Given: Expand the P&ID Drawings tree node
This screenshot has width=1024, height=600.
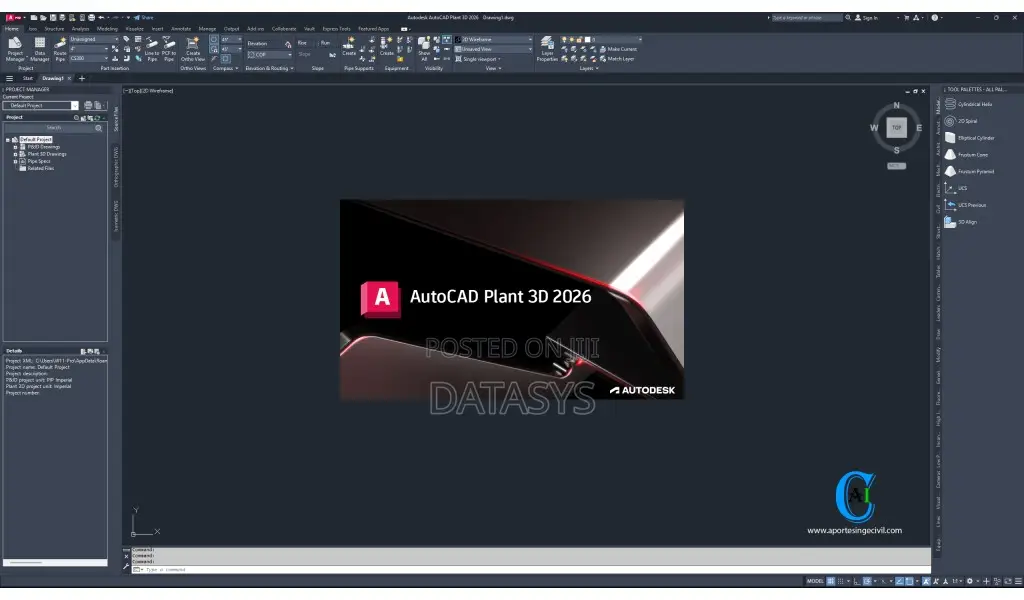Looking at the screenshot, I should pyautogui.click(x=15, y=147).
